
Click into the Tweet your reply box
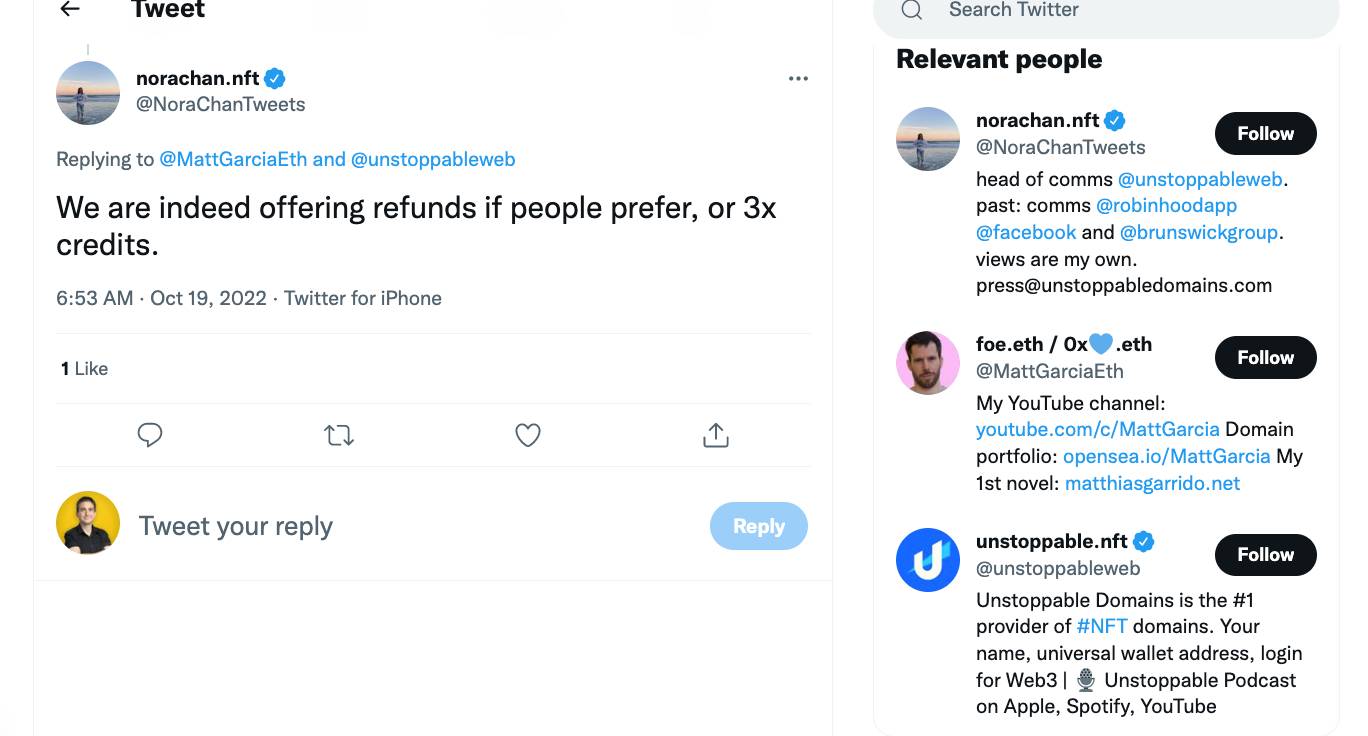(400, 526)
